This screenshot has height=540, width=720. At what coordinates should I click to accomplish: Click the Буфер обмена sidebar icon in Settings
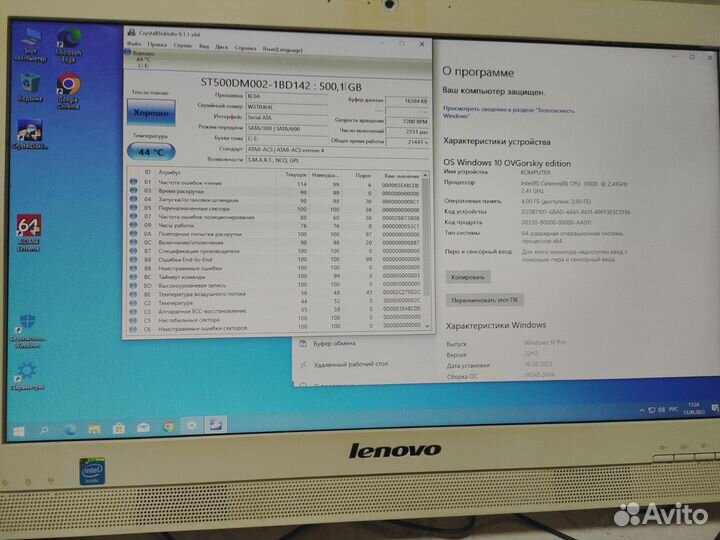[303, 343]
